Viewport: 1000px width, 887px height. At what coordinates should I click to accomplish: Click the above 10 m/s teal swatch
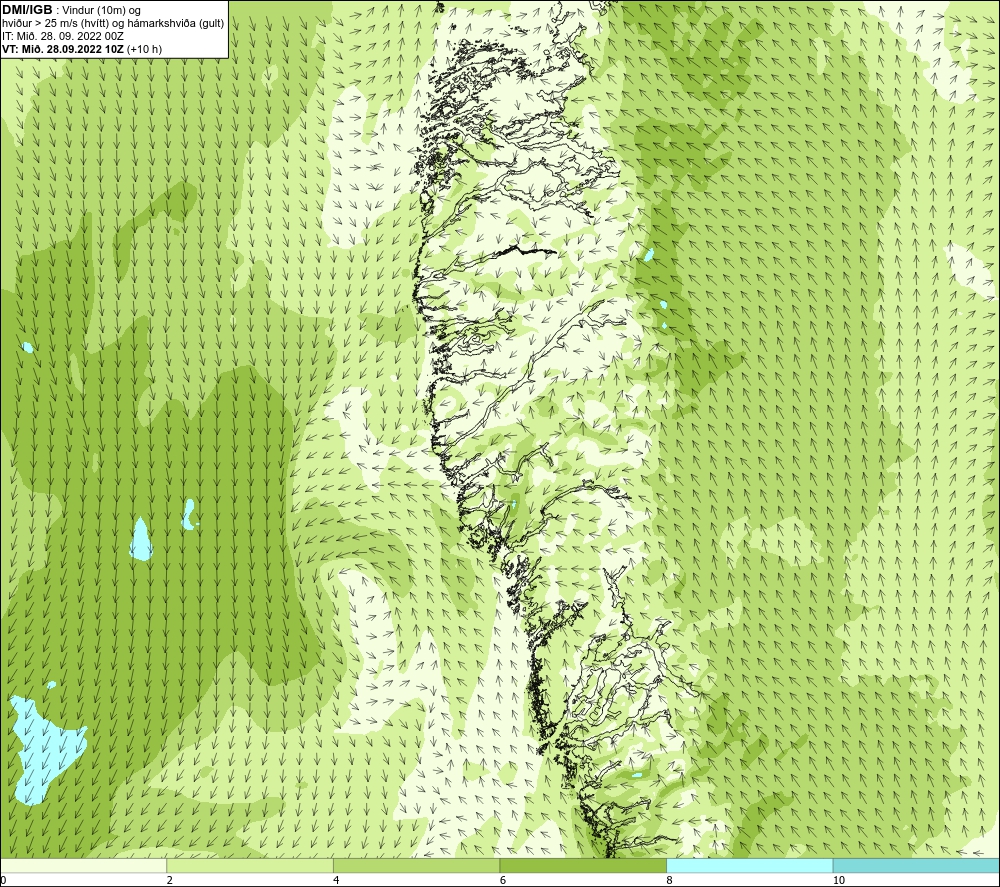pyautogui.click(x=916, y=865)
